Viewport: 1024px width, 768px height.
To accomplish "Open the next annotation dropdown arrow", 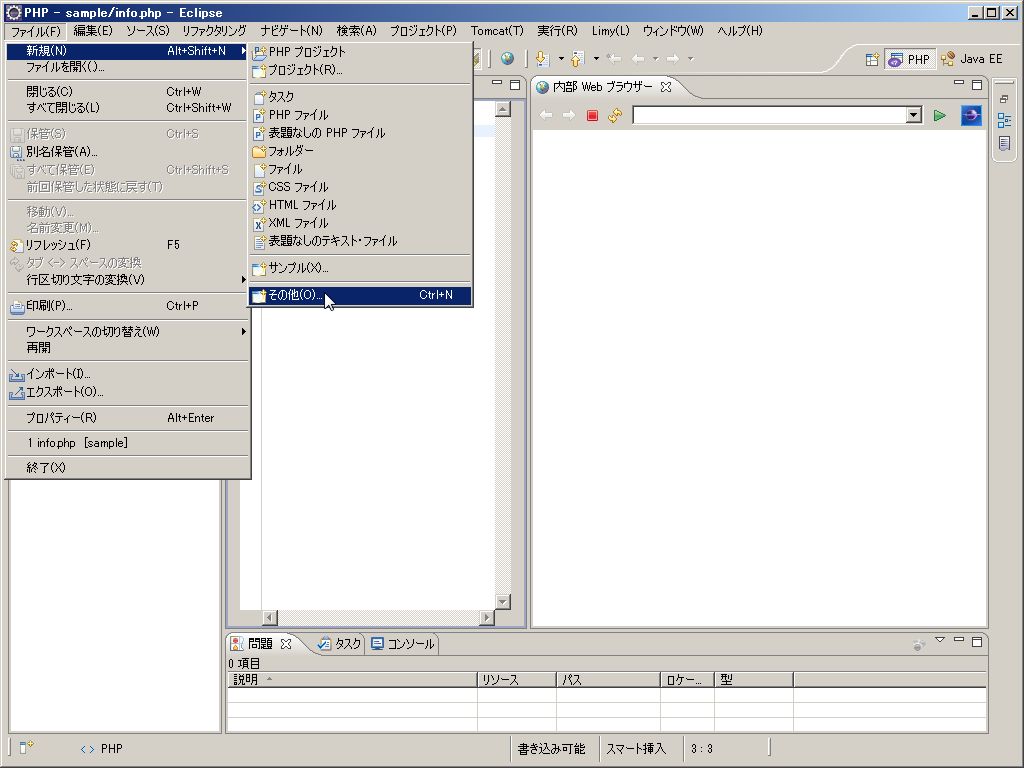I will (561, 59).
